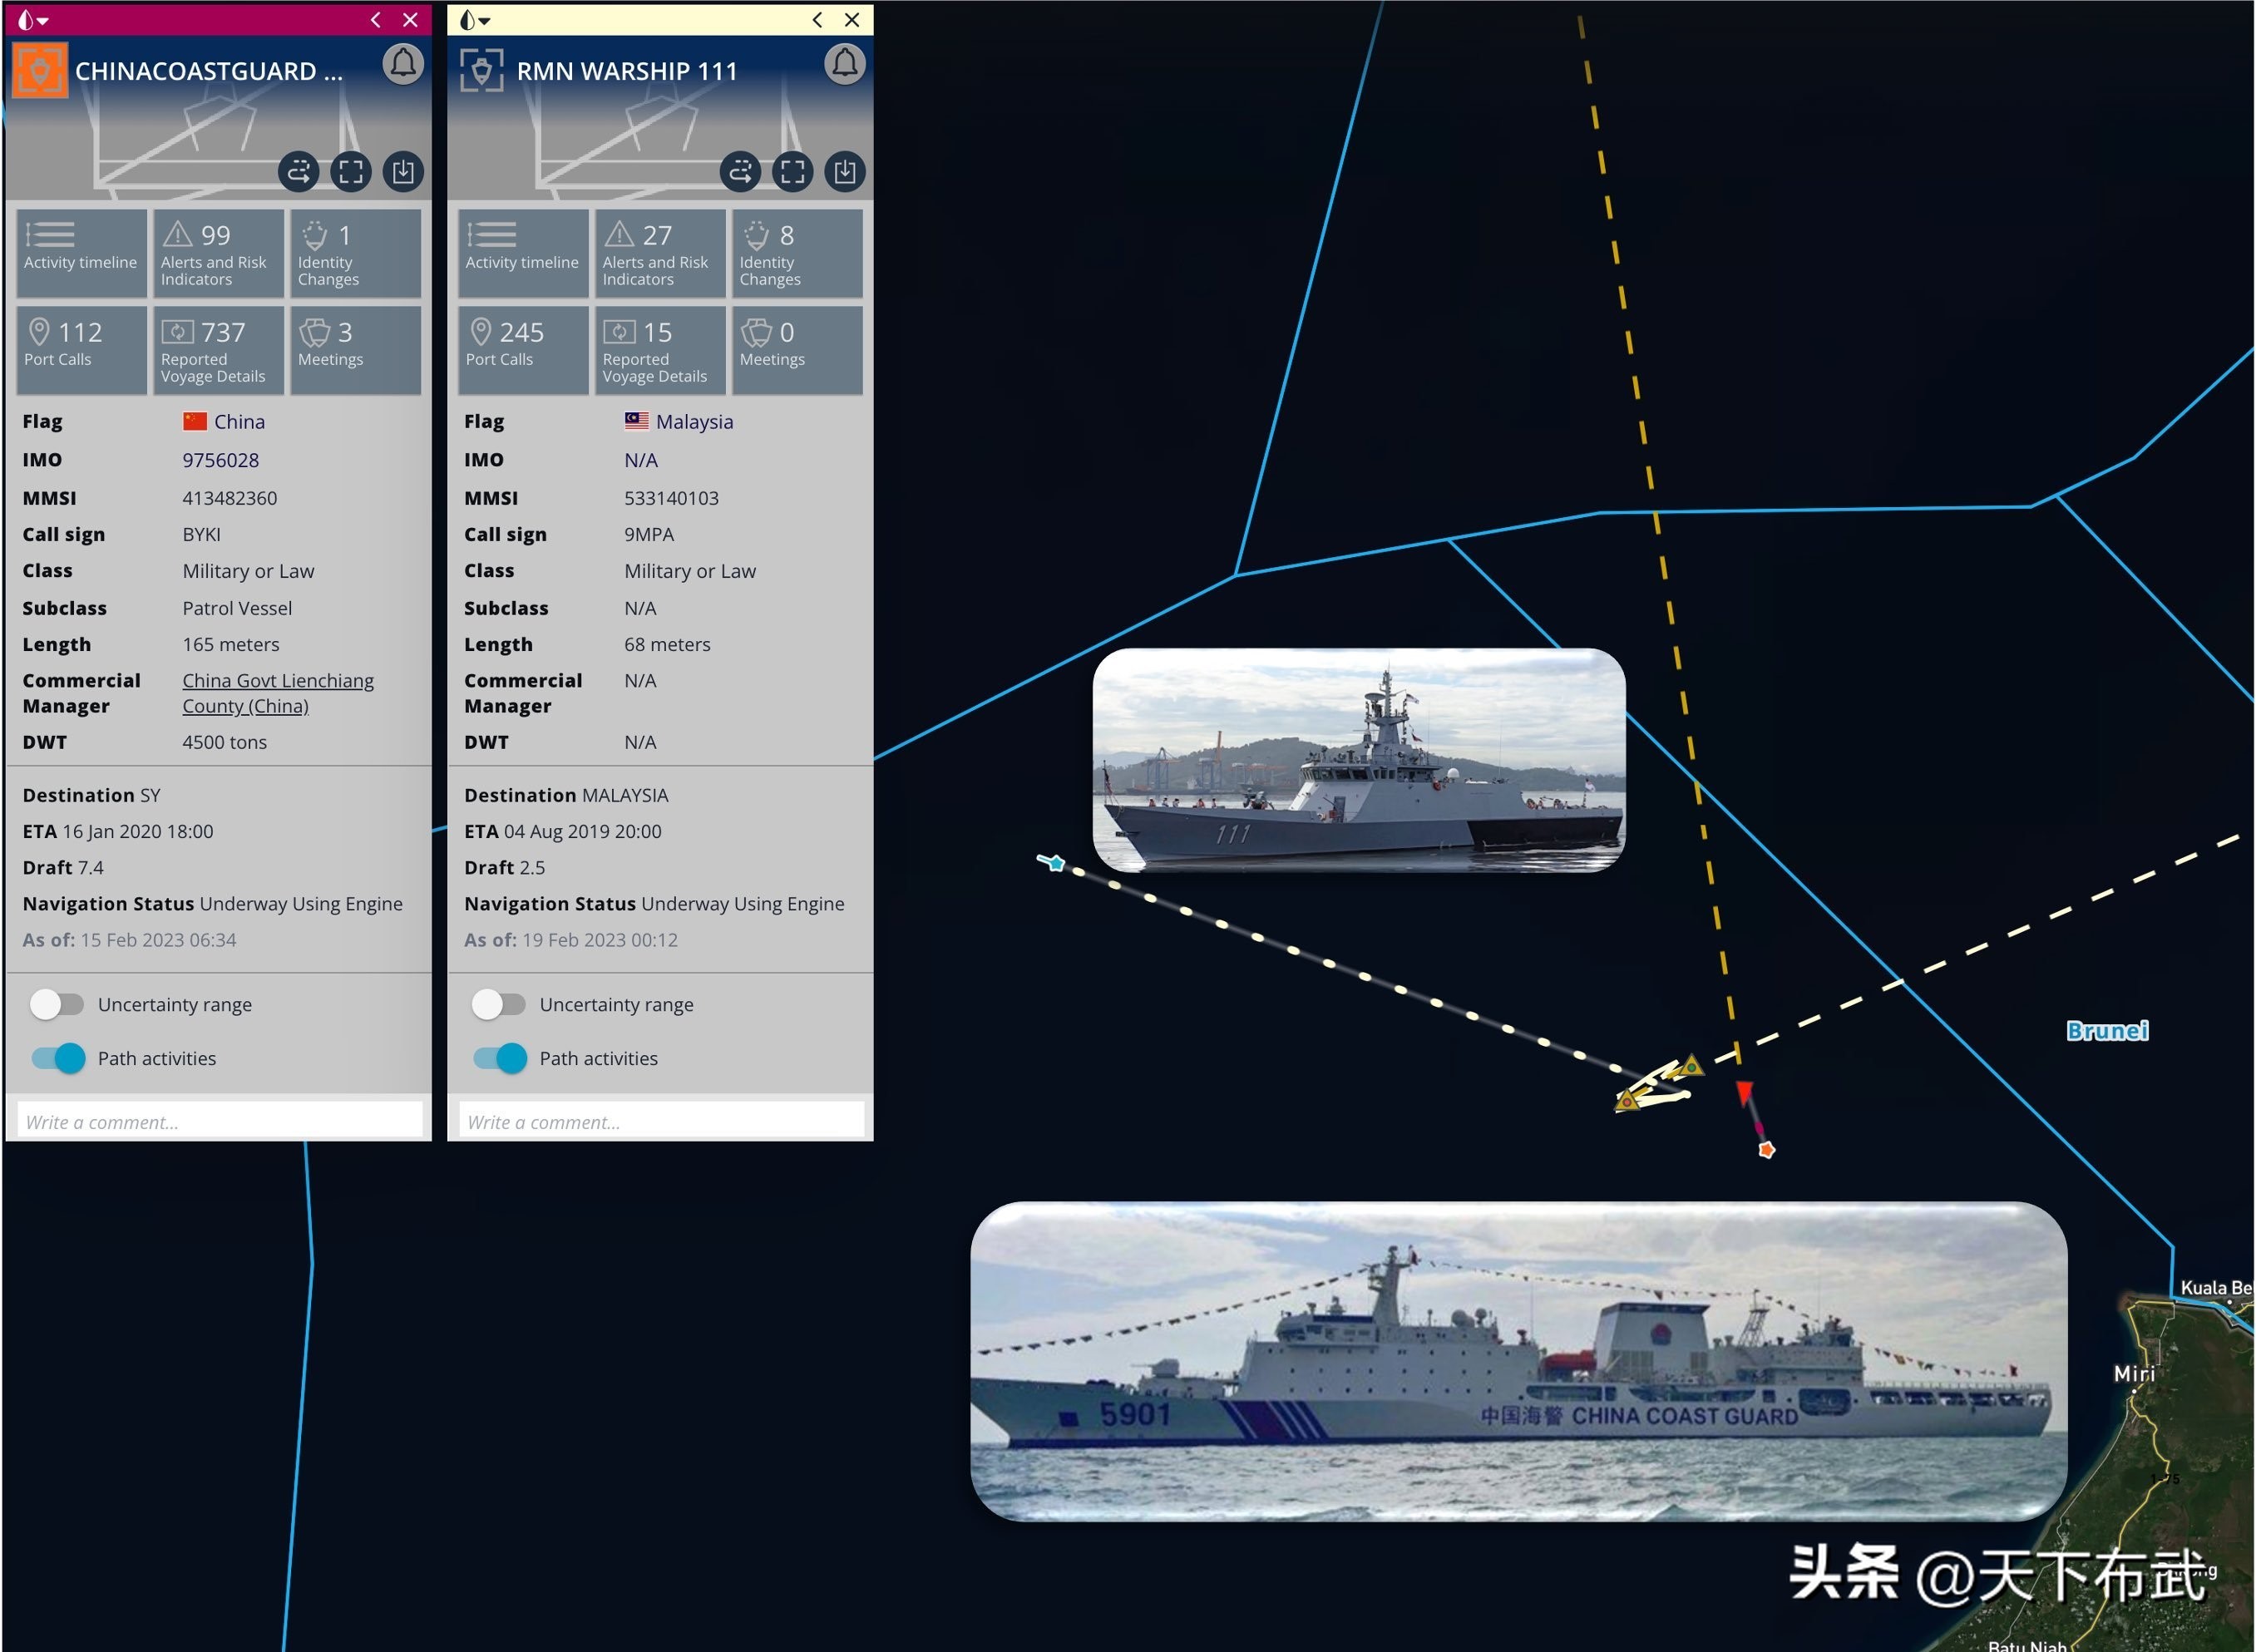The width and height of the screenshot is (2256, 1652).
Task: Open Identity Changes on RMN WARSHIP 111 panel
Action: click(x=796, y=253)
